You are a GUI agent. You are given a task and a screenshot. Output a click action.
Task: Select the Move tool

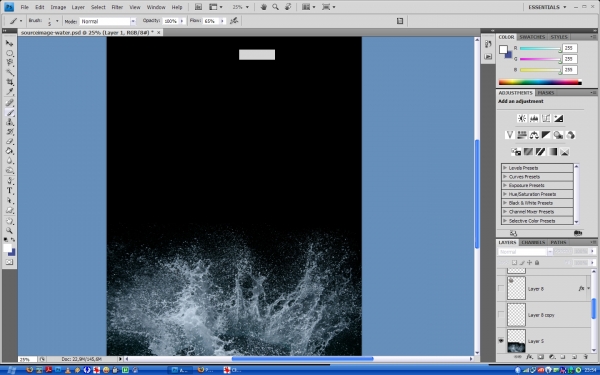coord(9,43)
